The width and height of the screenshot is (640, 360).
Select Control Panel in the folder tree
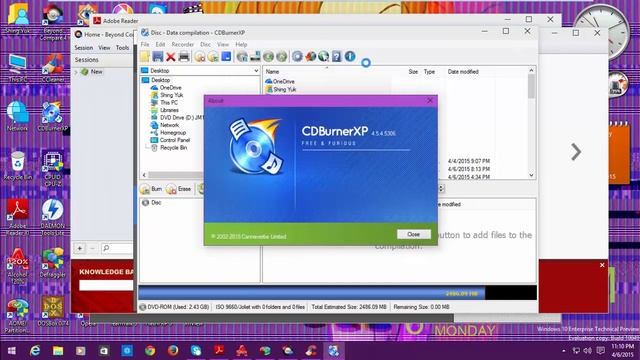pyautogui.click(x=174, y=140)
